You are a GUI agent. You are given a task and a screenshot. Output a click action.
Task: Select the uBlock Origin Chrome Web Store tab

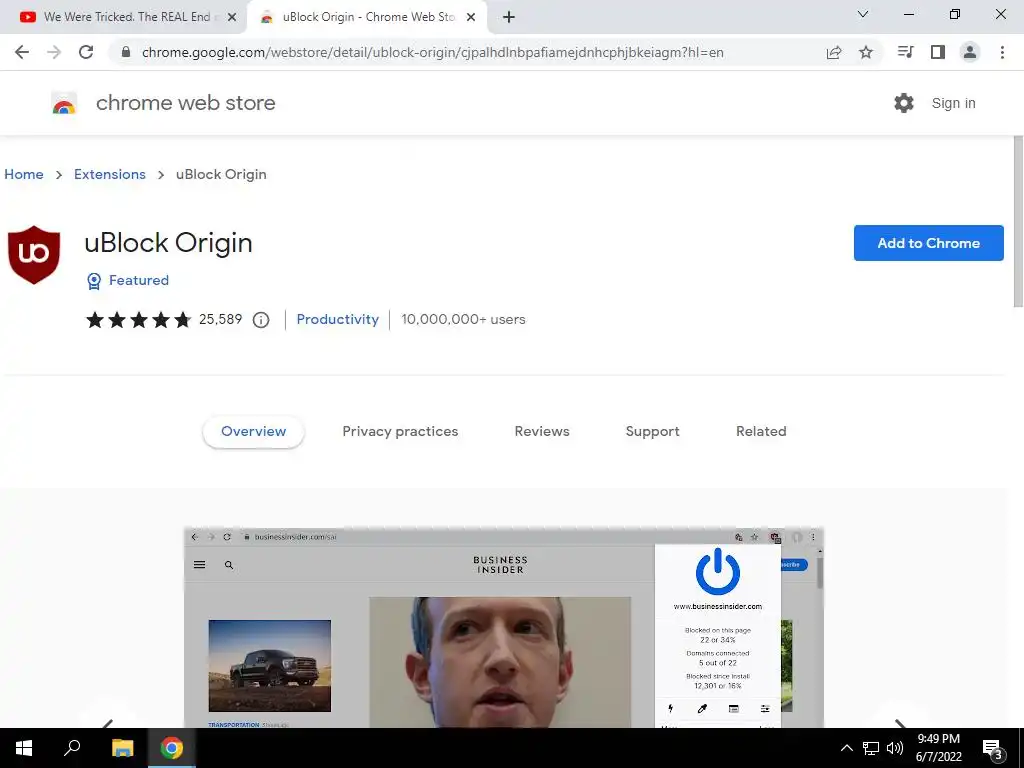(x=367, y=17)
